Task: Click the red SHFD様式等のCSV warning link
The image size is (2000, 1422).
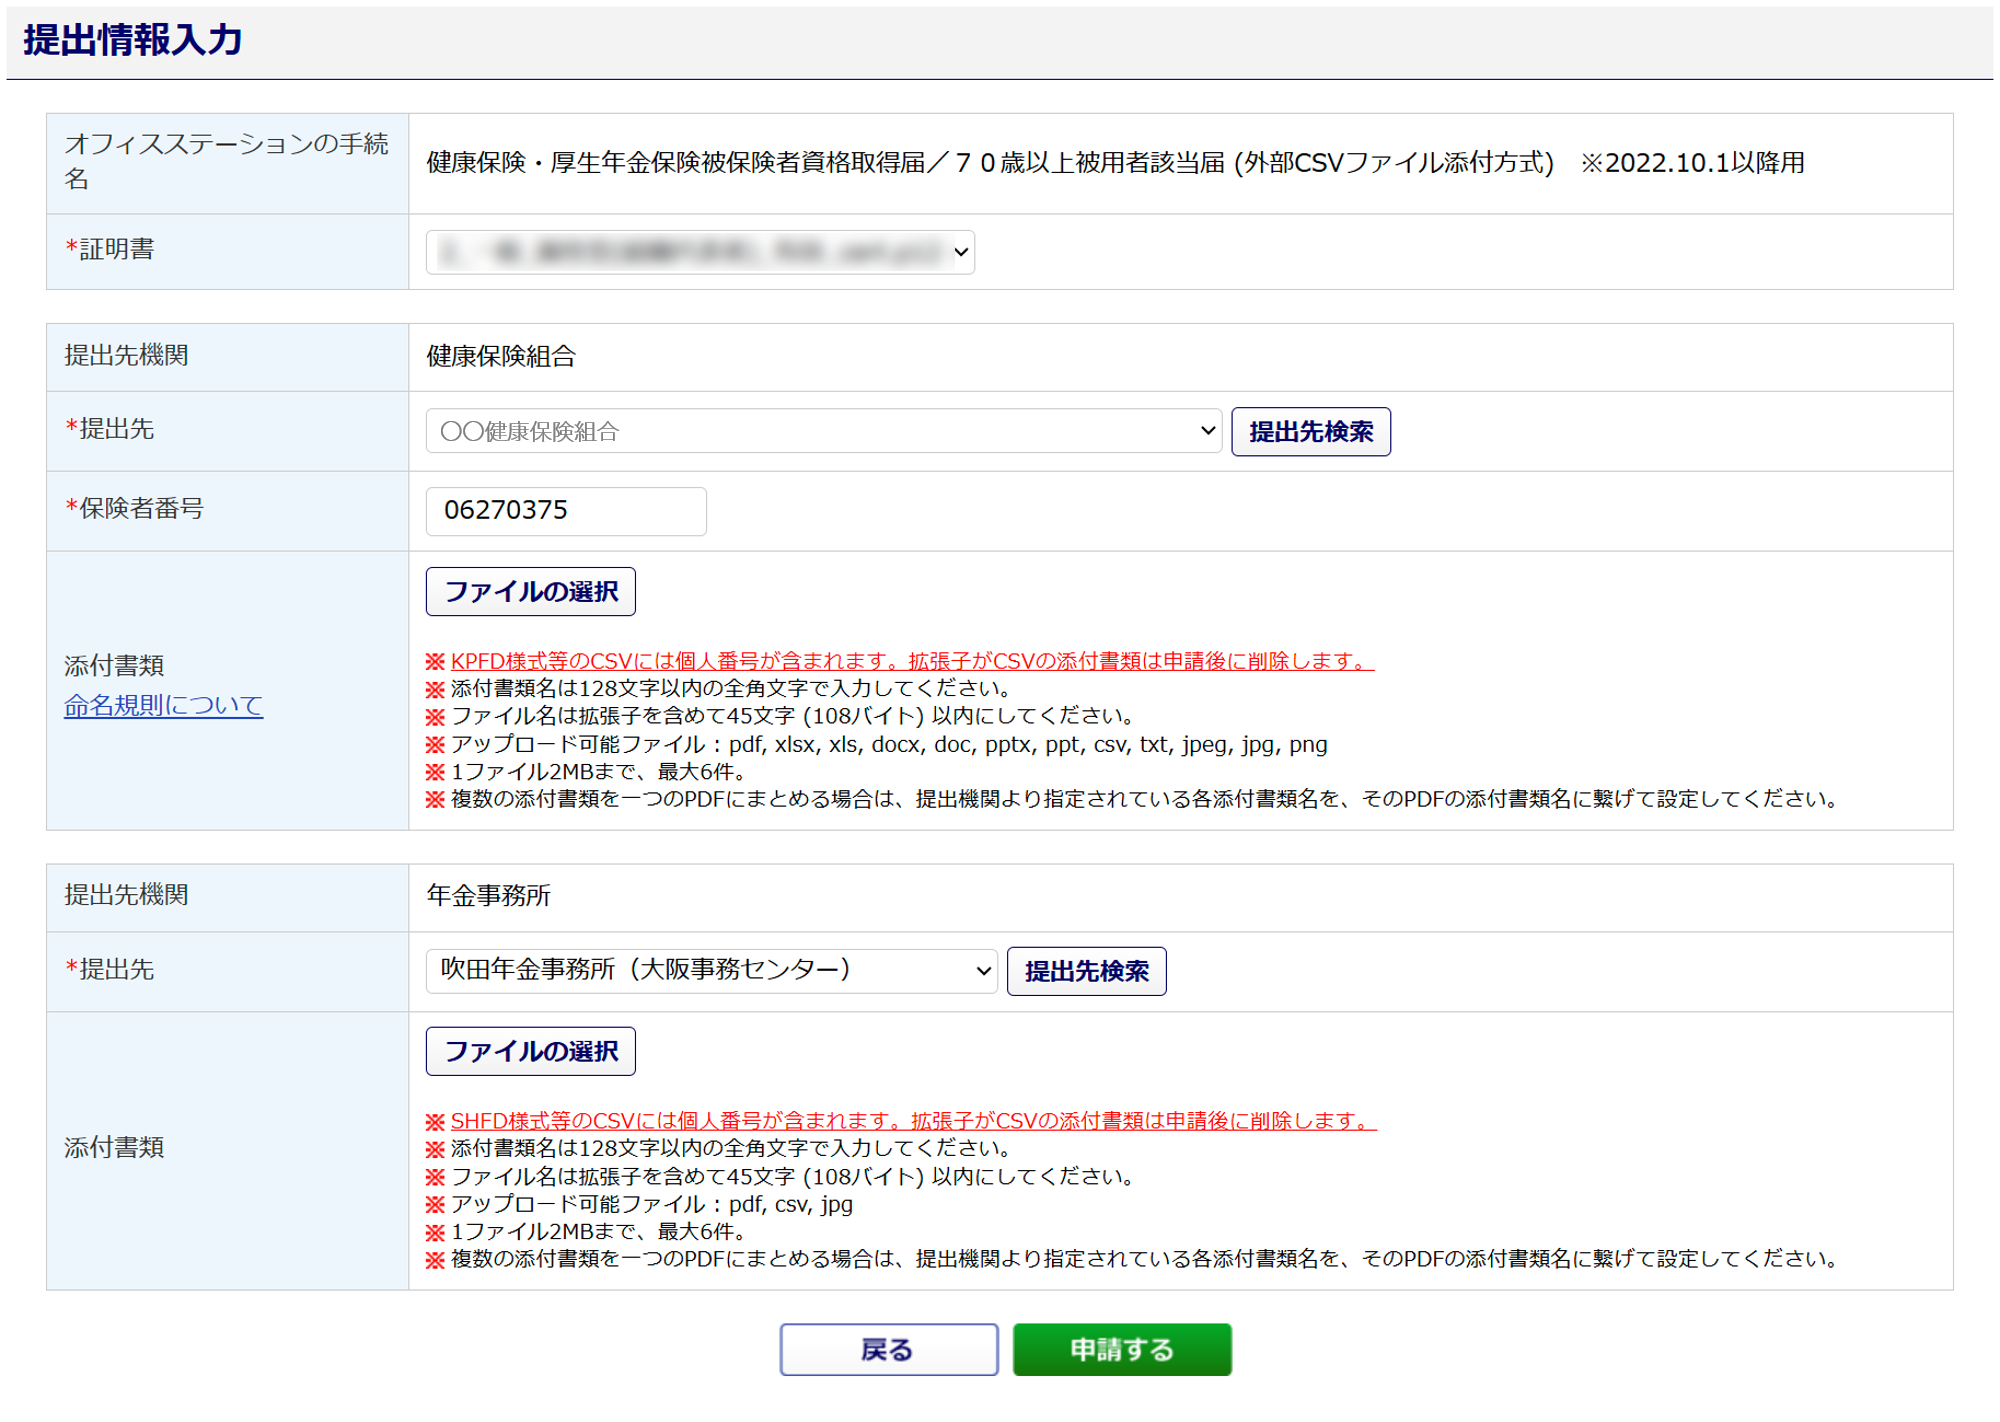Action: click(912, 1121)
